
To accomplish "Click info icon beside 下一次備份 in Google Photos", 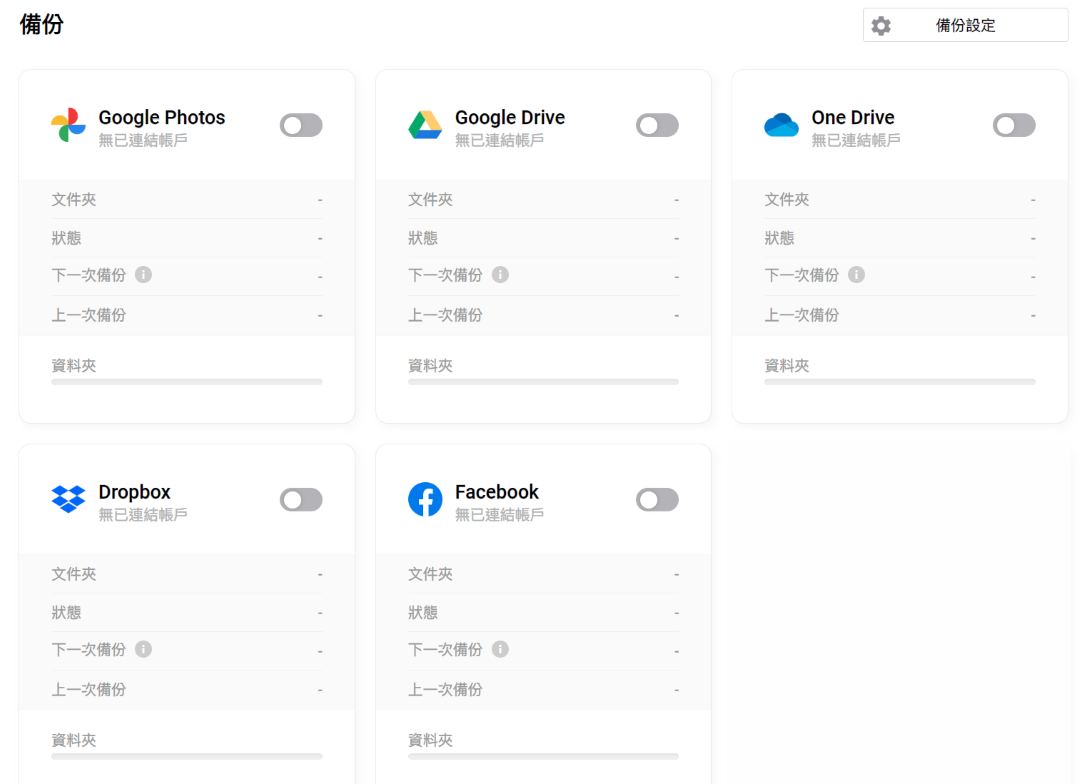I will click(143, 275).
